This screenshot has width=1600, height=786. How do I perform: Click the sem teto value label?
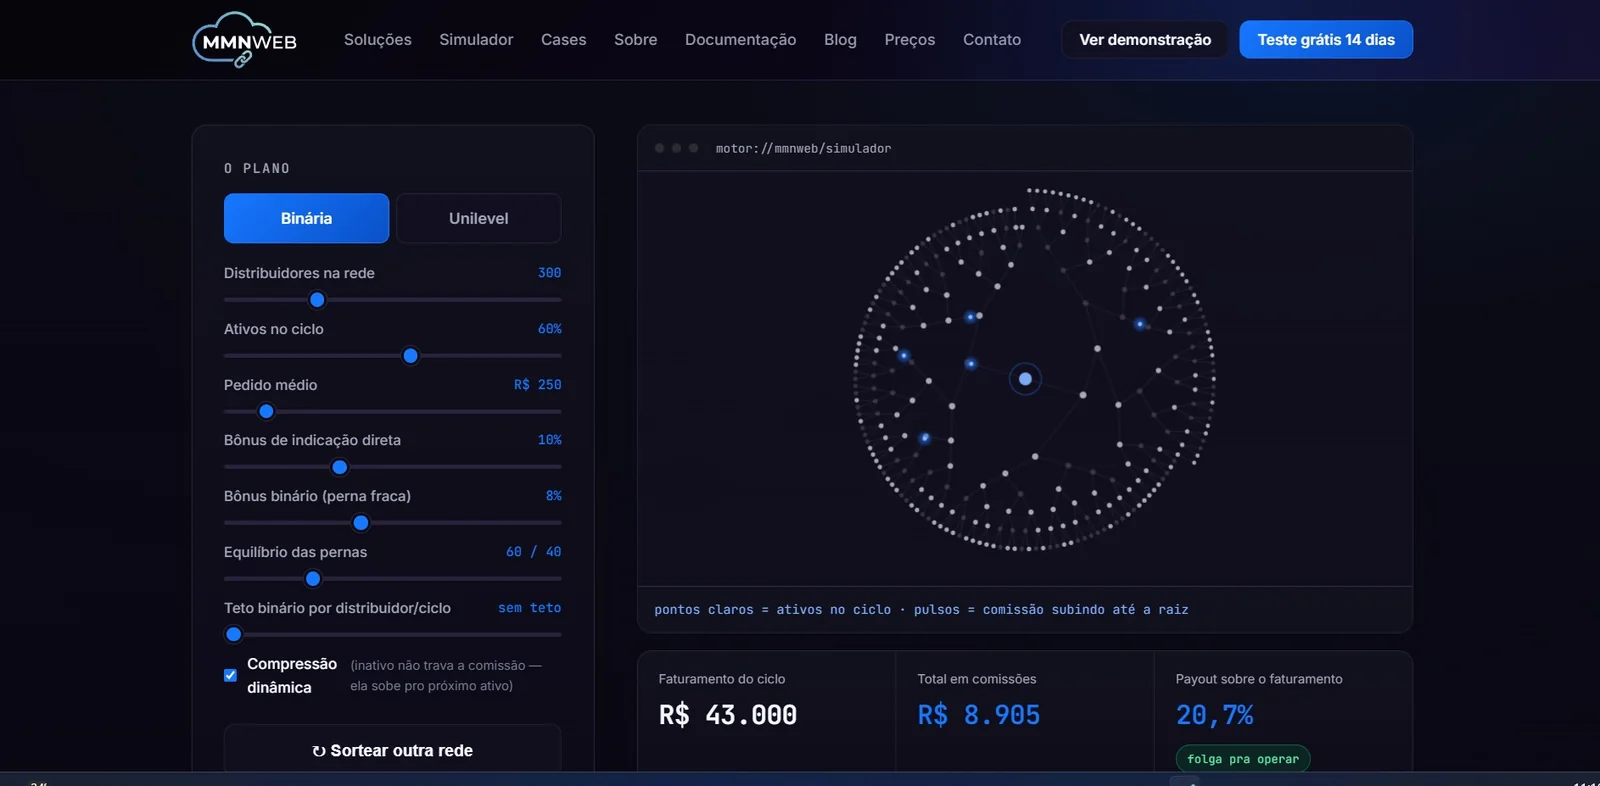[x=530, y=608]
